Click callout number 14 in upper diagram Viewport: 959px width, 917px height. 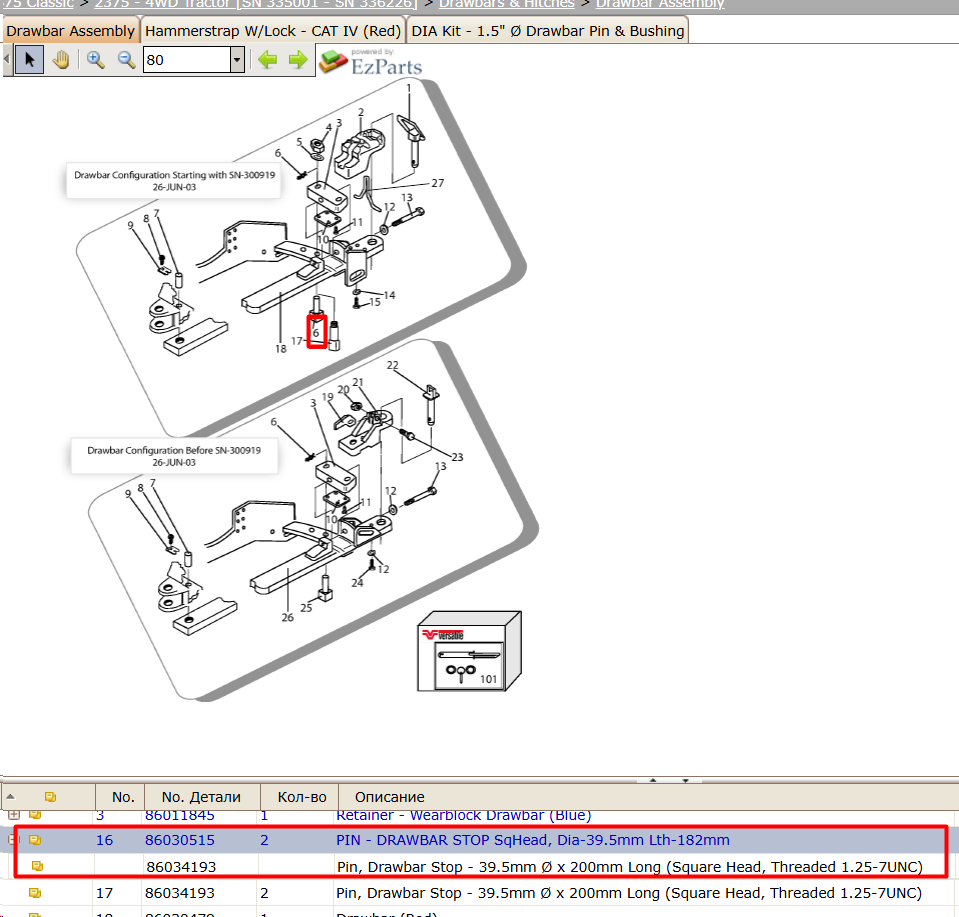click(x=389, y=295)
